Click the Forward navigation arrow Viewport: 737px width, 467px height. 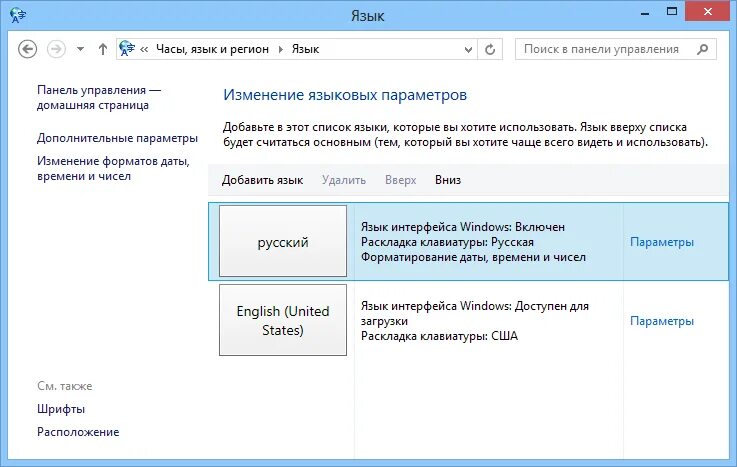56,49
